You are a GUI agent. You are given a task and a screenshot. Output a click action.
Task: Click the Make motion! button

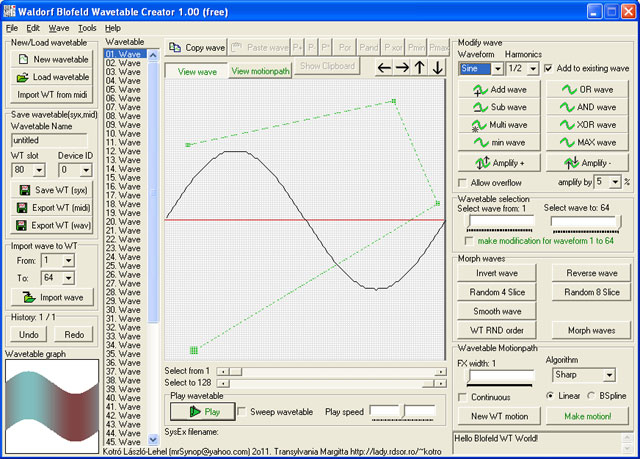click(x=587, y=416)
